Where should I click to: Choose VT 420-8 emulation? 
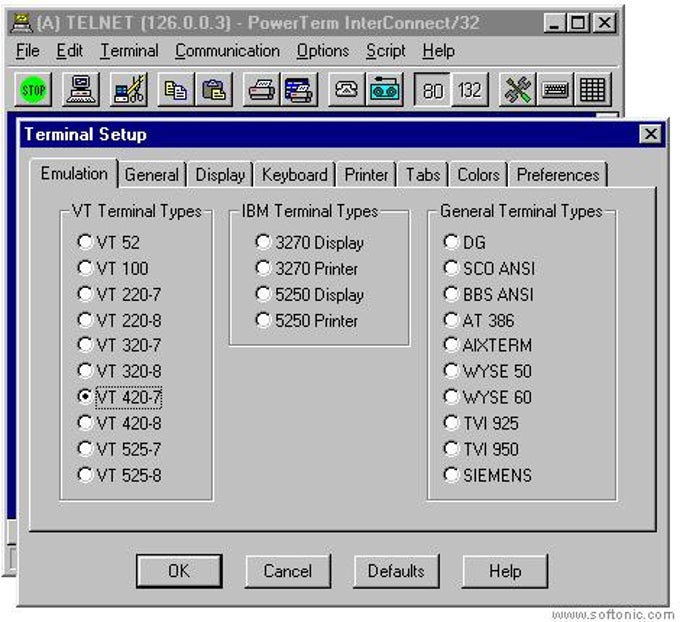85,422
